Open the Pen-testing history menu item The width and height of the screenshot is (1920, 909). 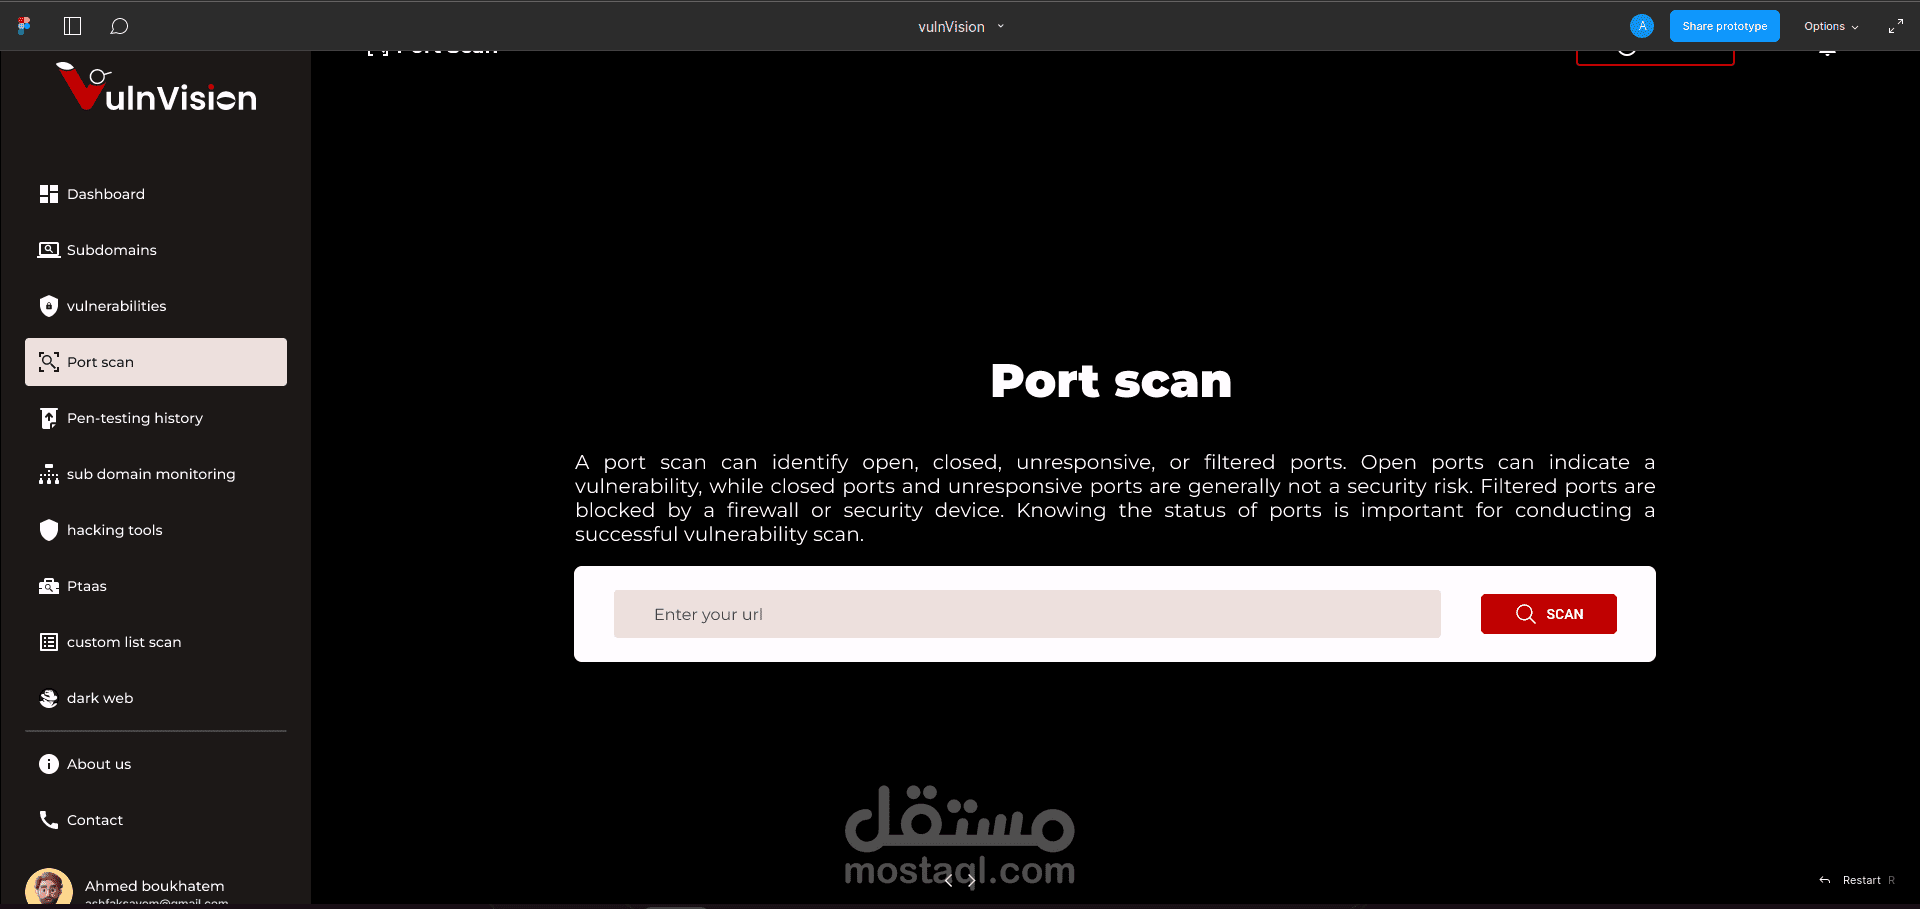click(x=156, y=418)
